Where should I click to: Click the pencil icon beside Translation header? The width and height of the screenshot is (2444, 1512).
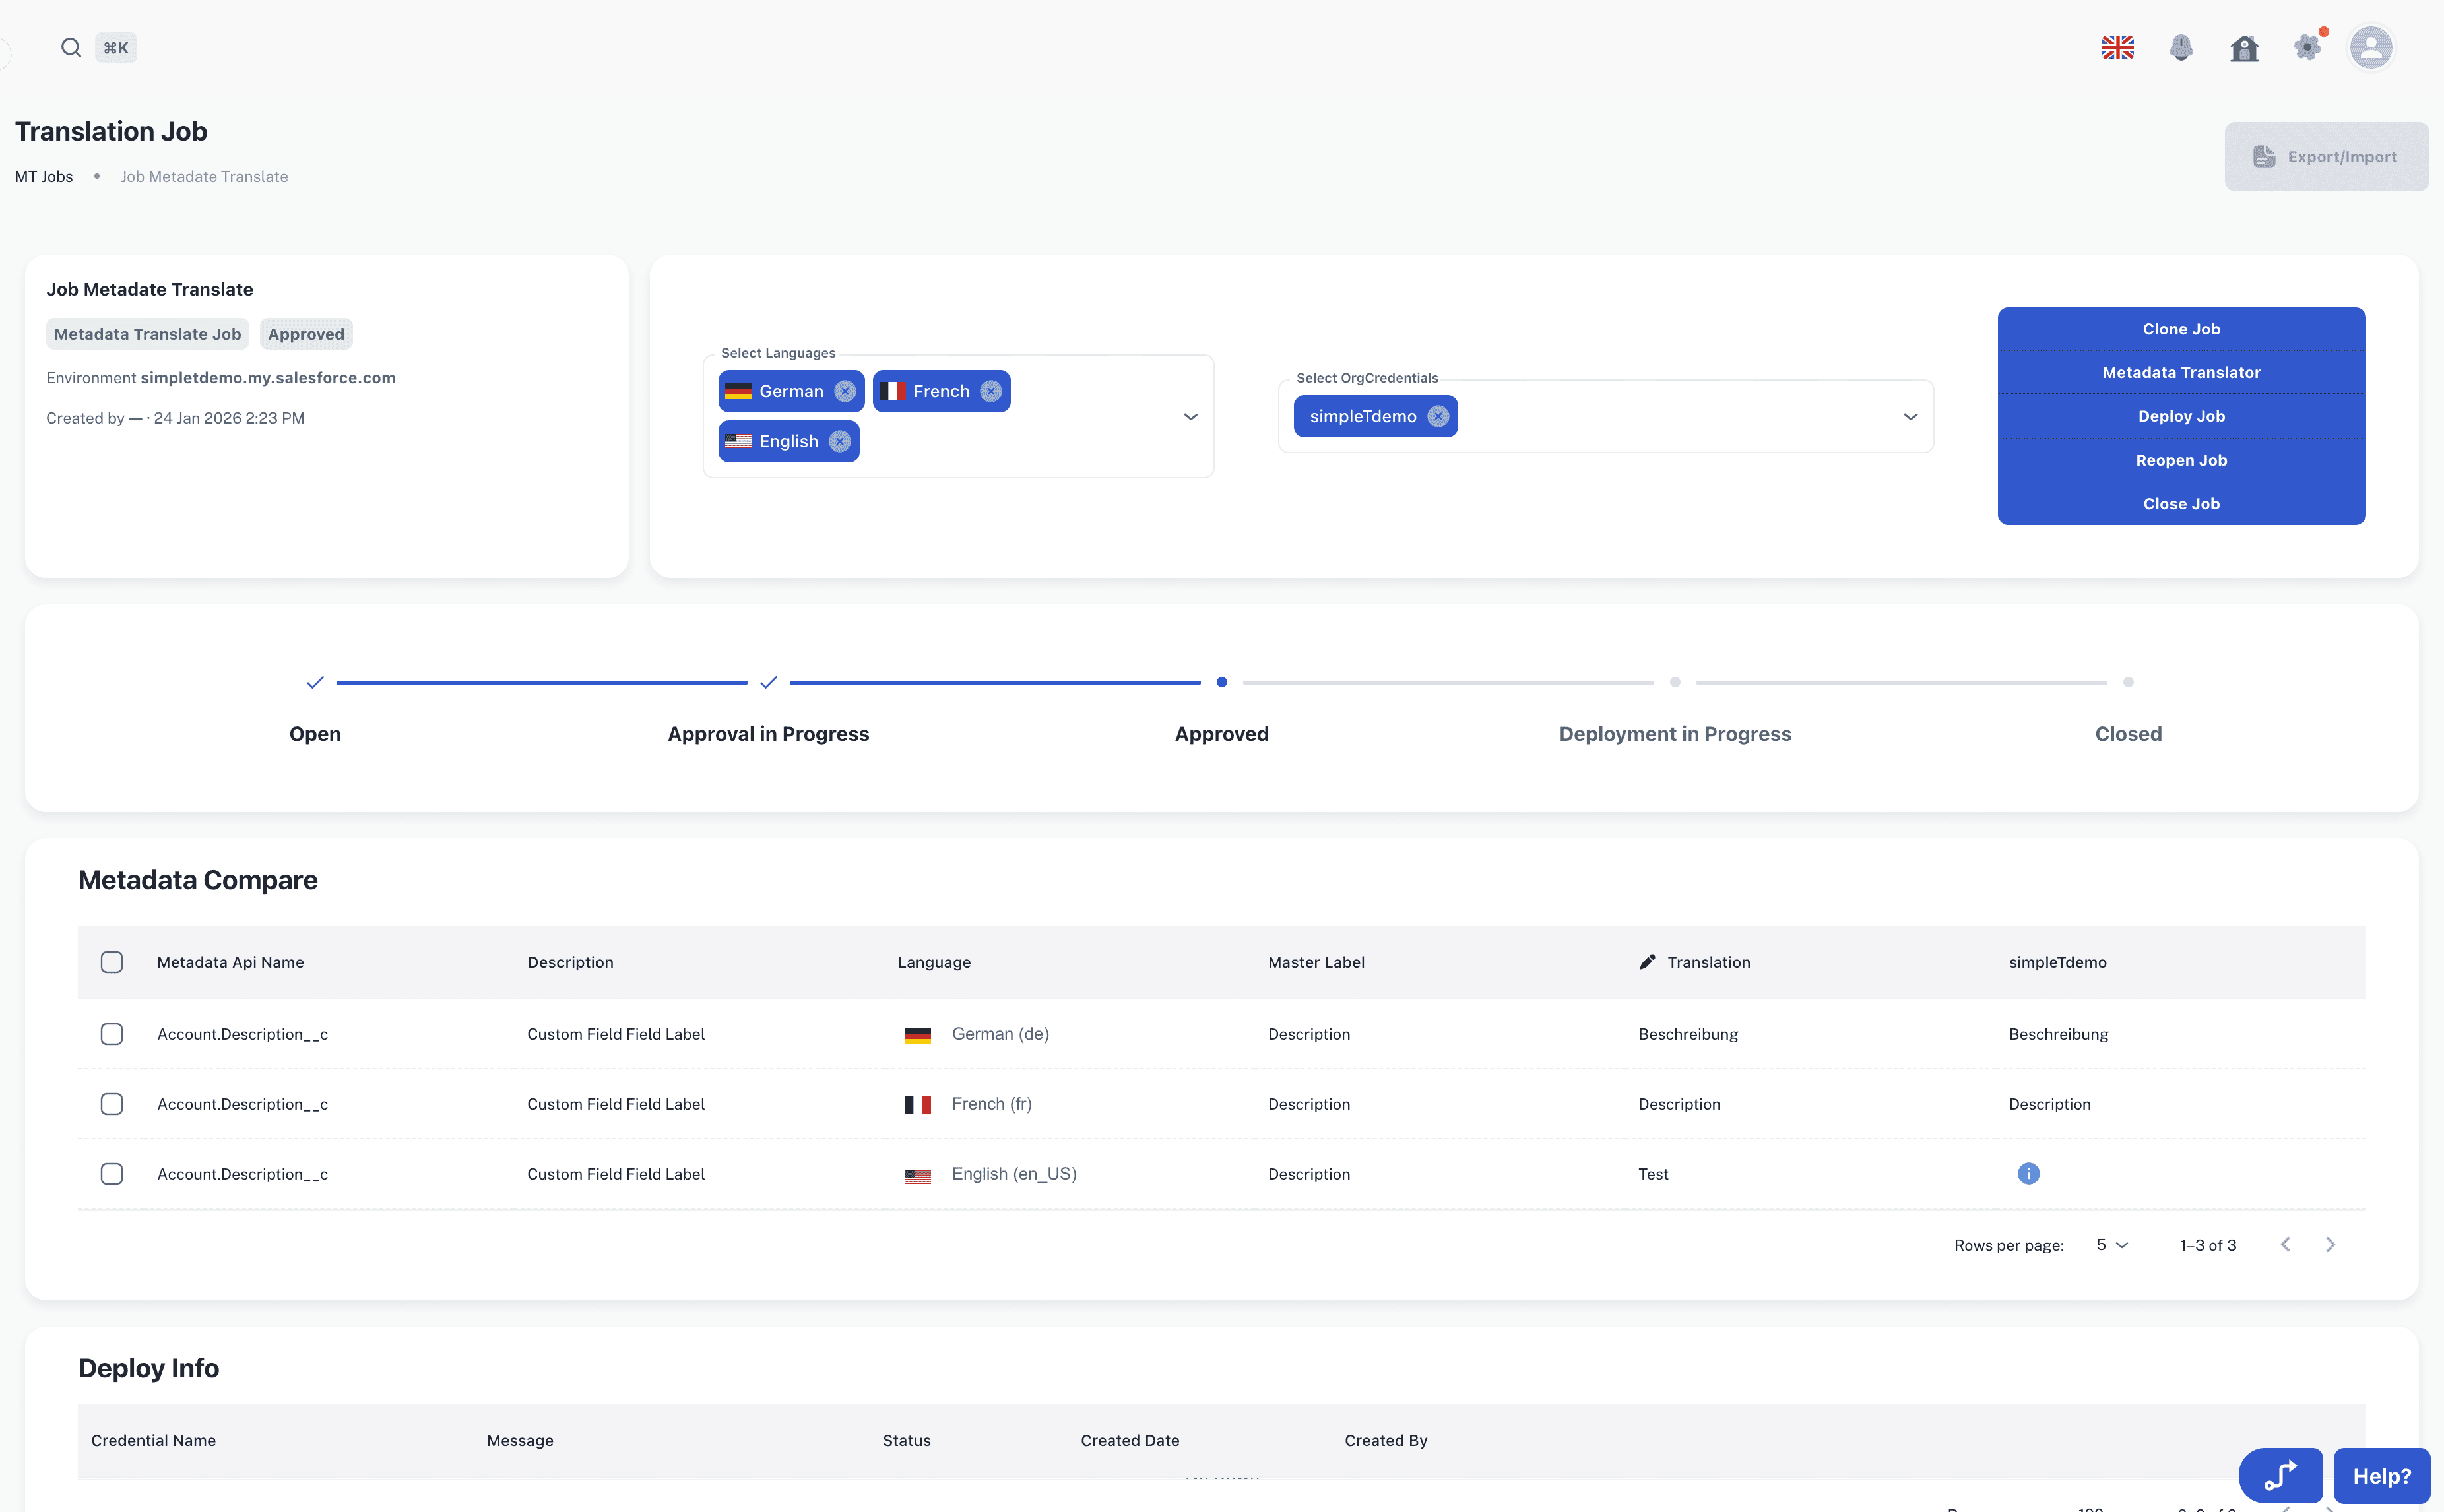1647,962
